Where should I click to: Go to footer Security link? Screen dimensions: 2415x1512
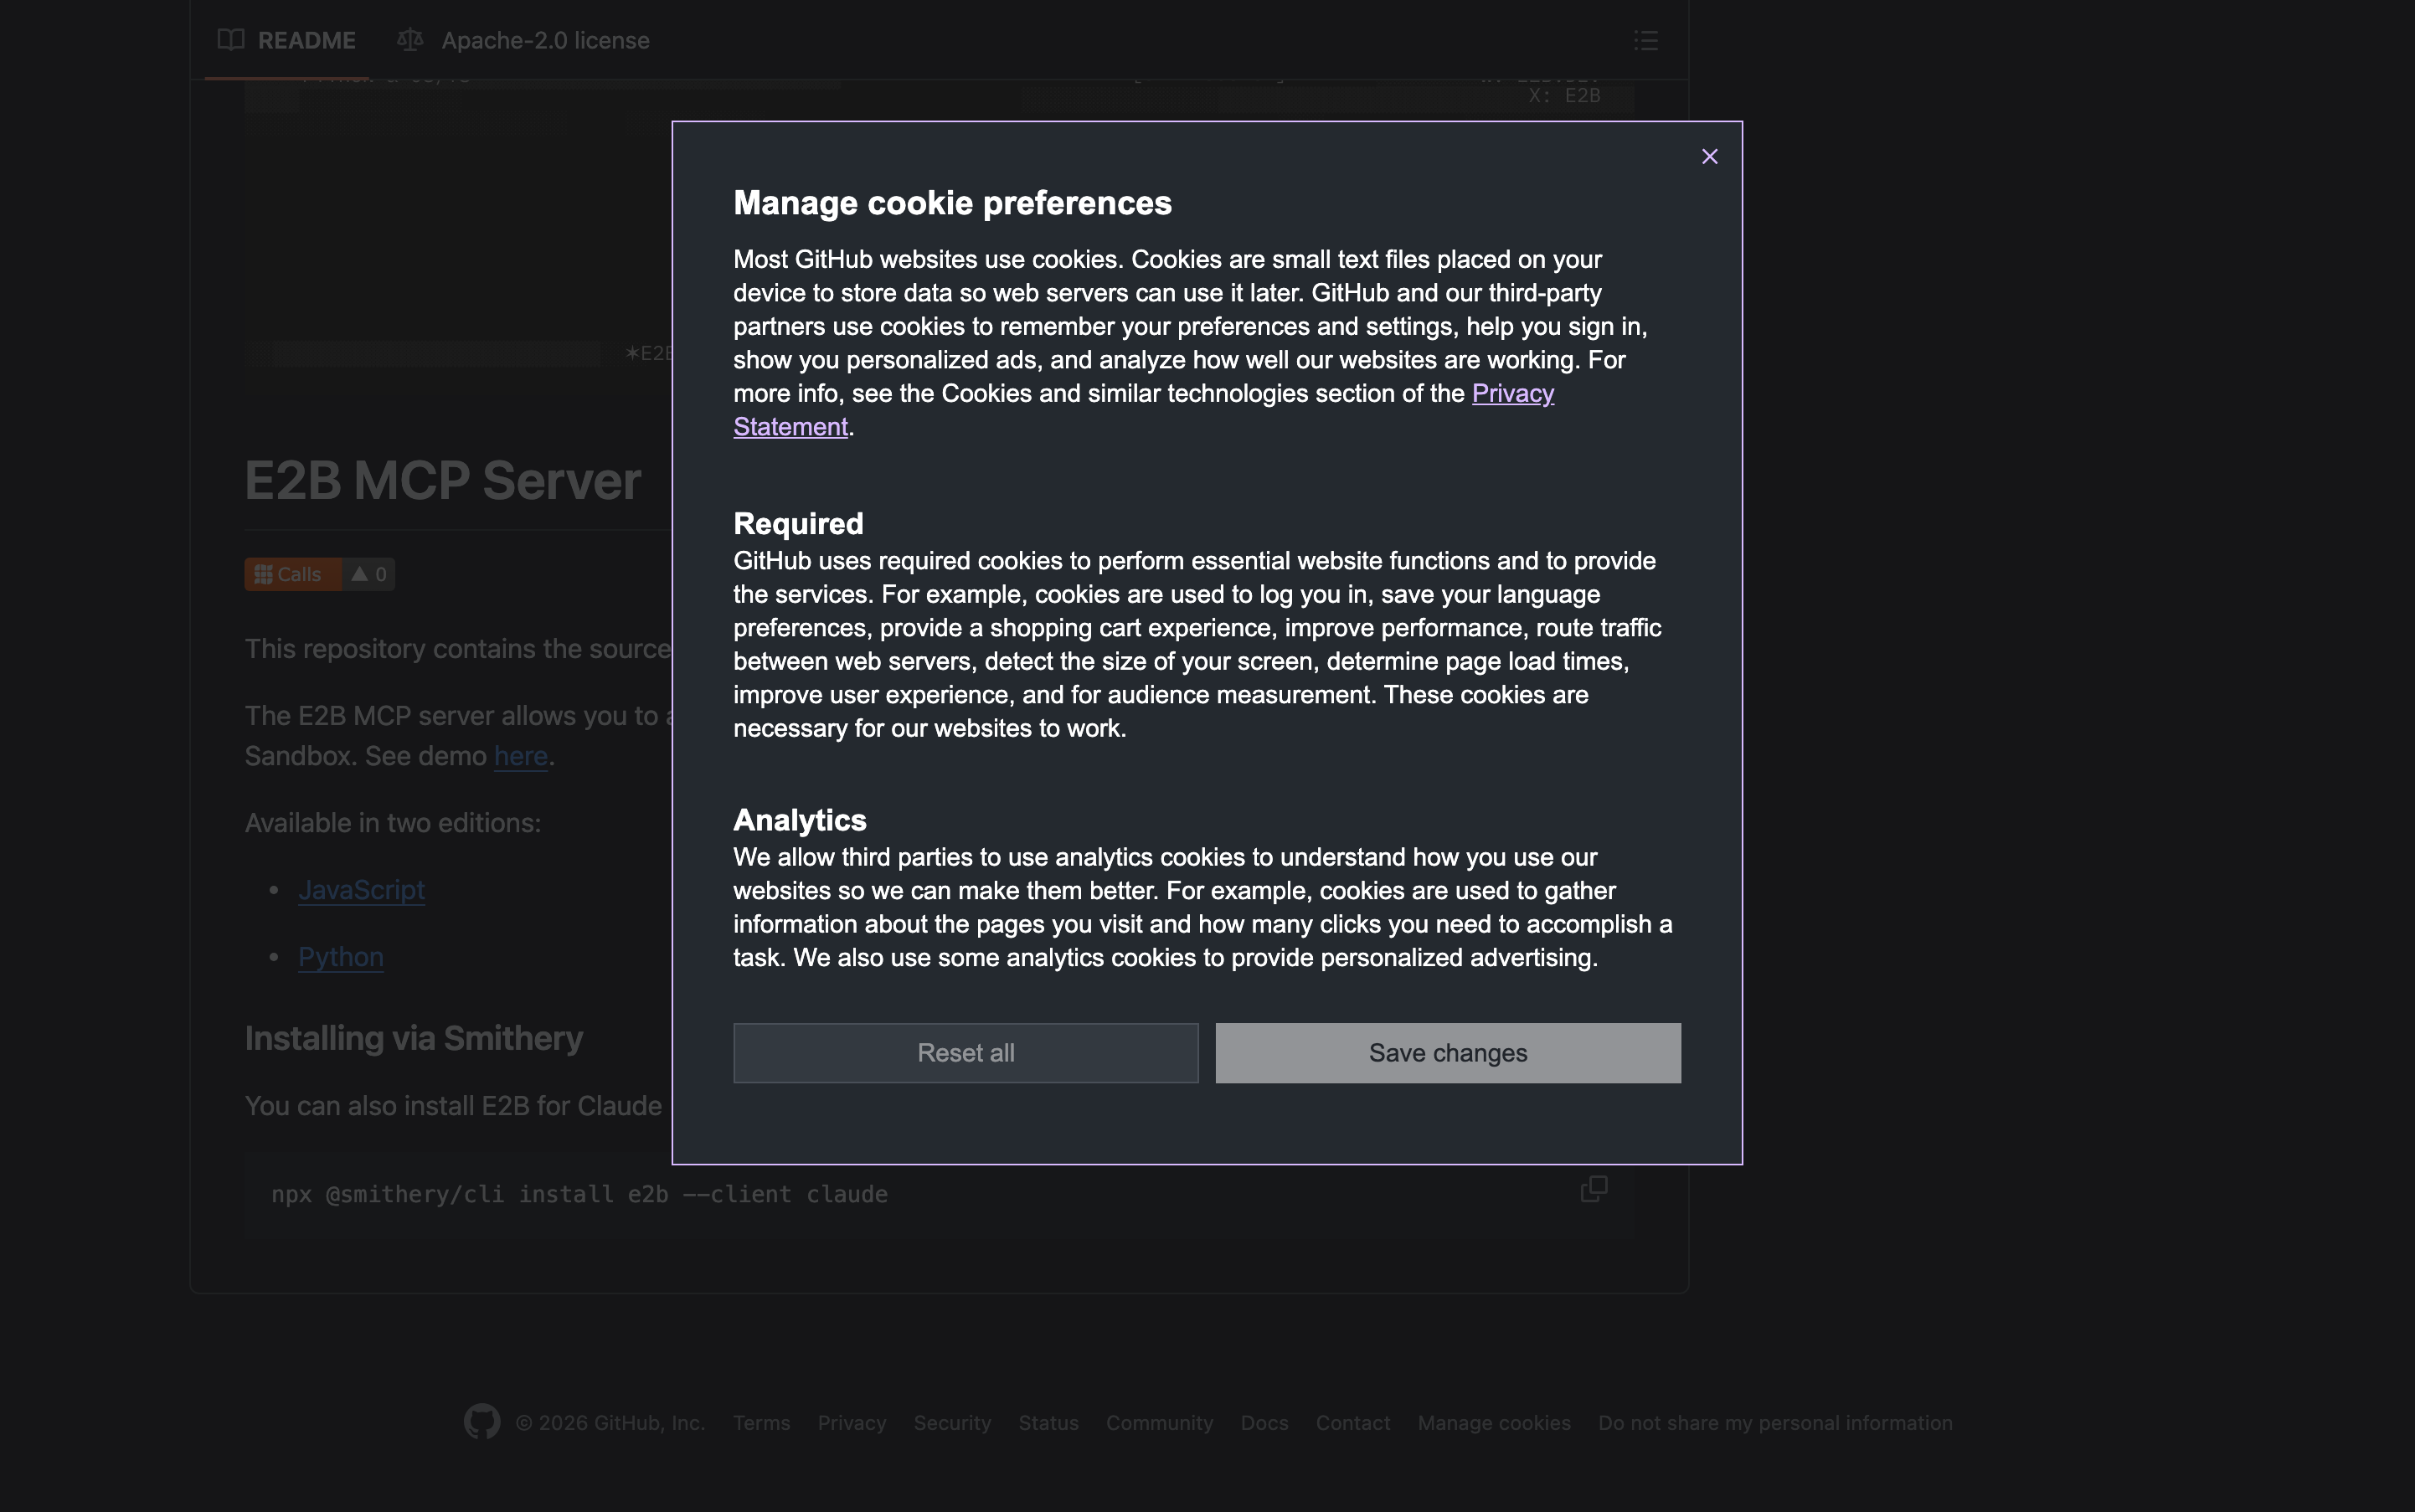point(951,1422)
